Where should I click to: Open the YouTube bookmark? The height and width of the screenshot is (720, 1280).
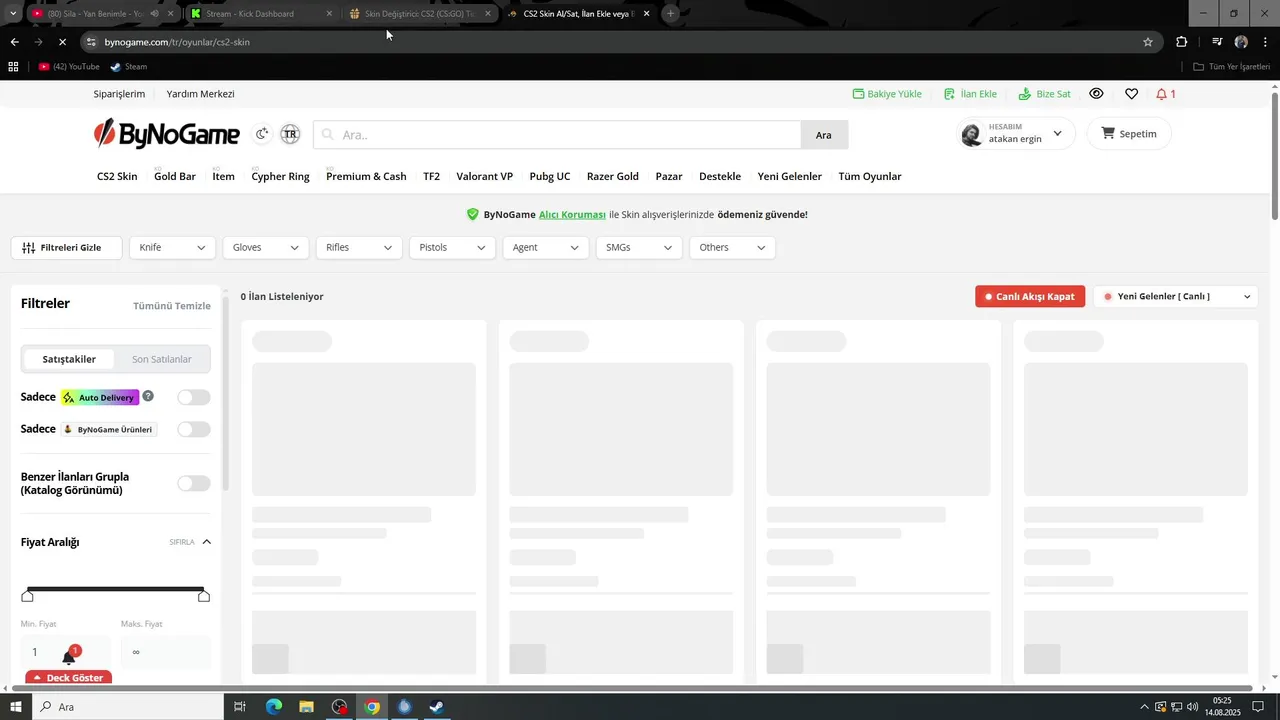tap(69, 66)
